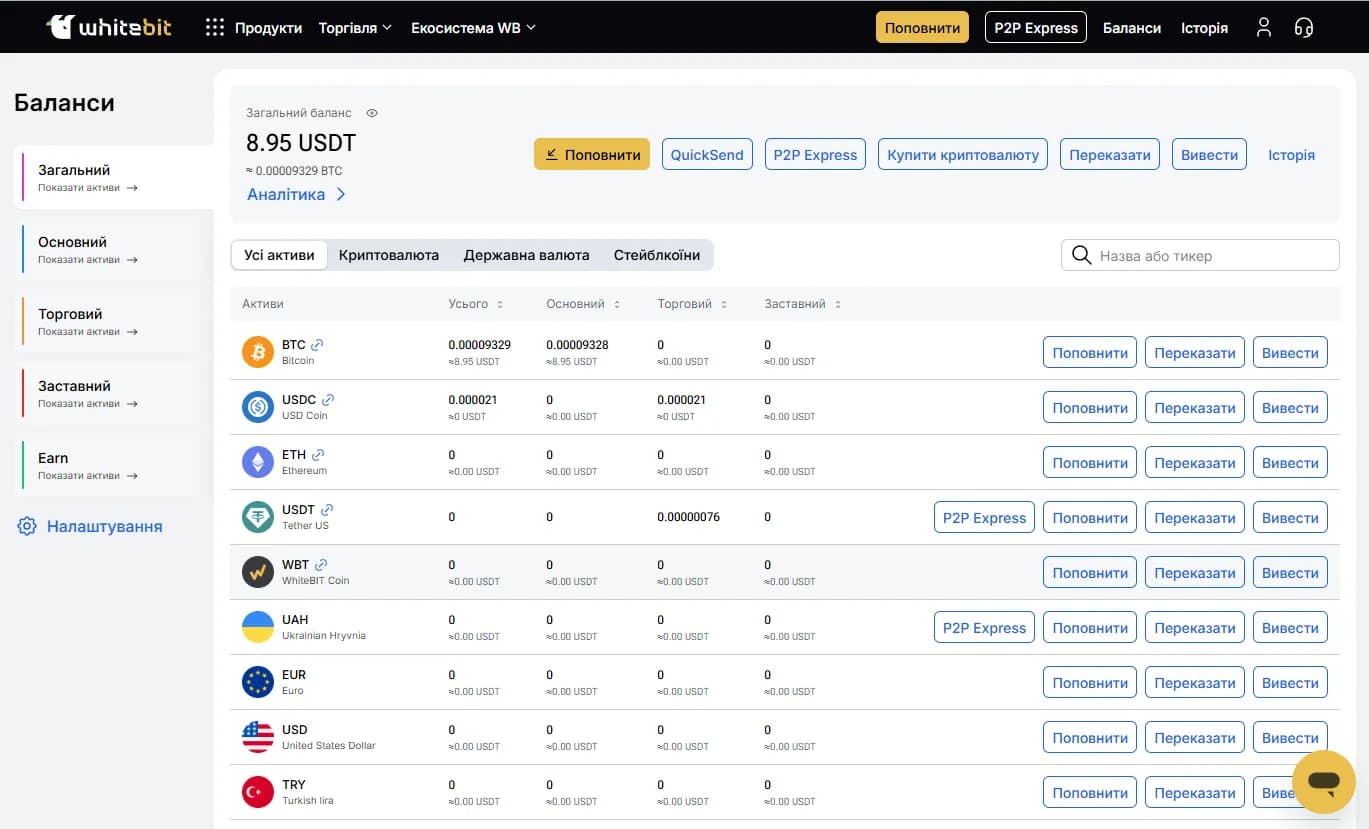The height and width of the screenshot is (829, 1369).
Task: Click the WhiteBIT Coin WBT icon
Action: [x=258, y=572]
